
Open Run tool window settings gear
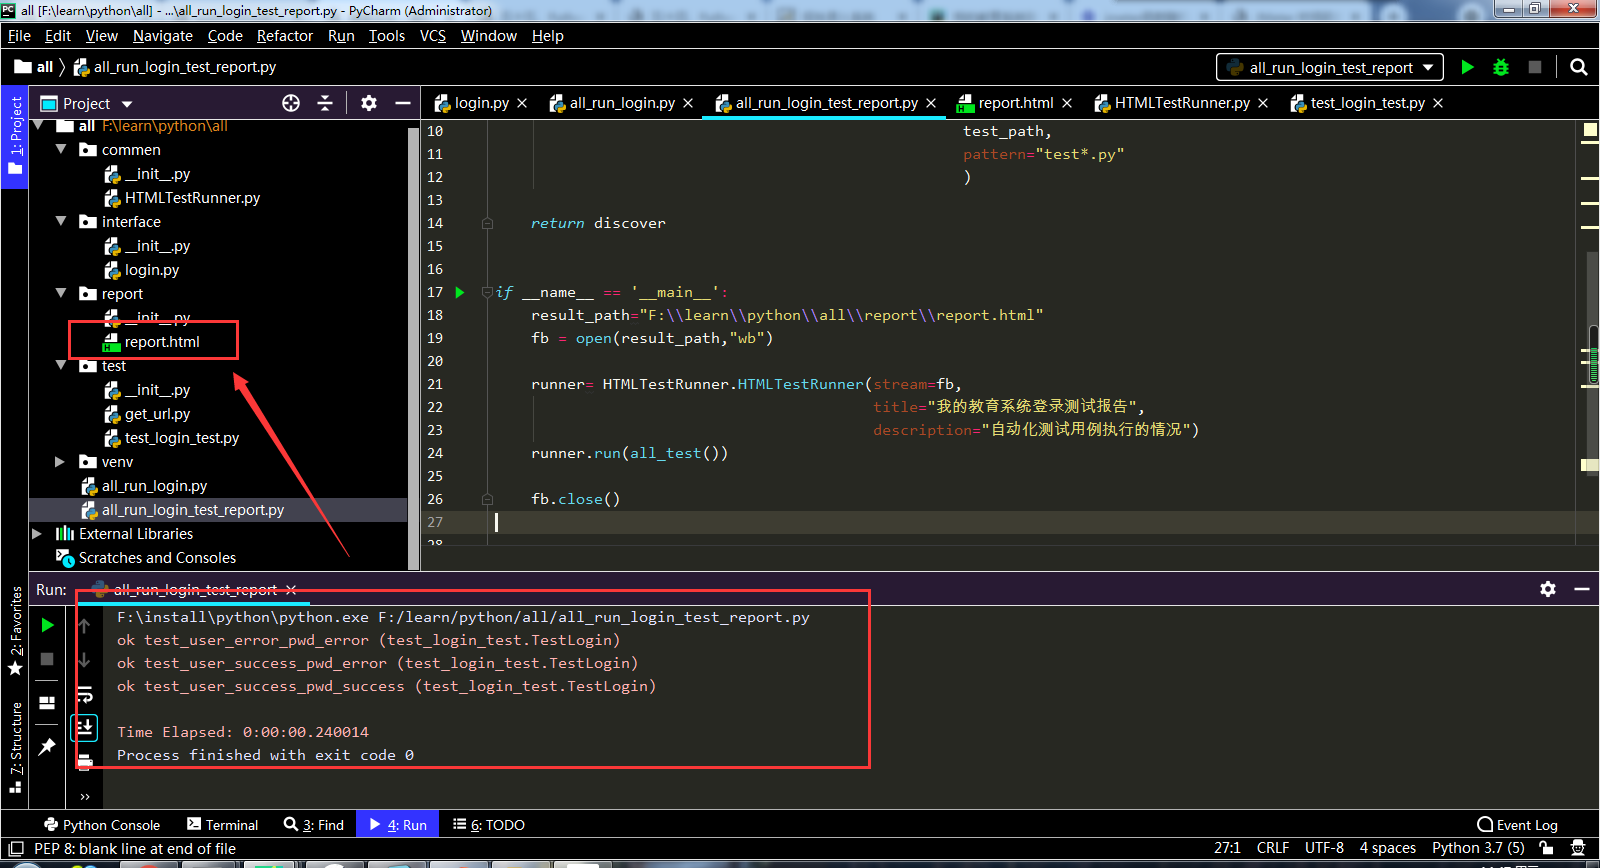pos(1548,589)
